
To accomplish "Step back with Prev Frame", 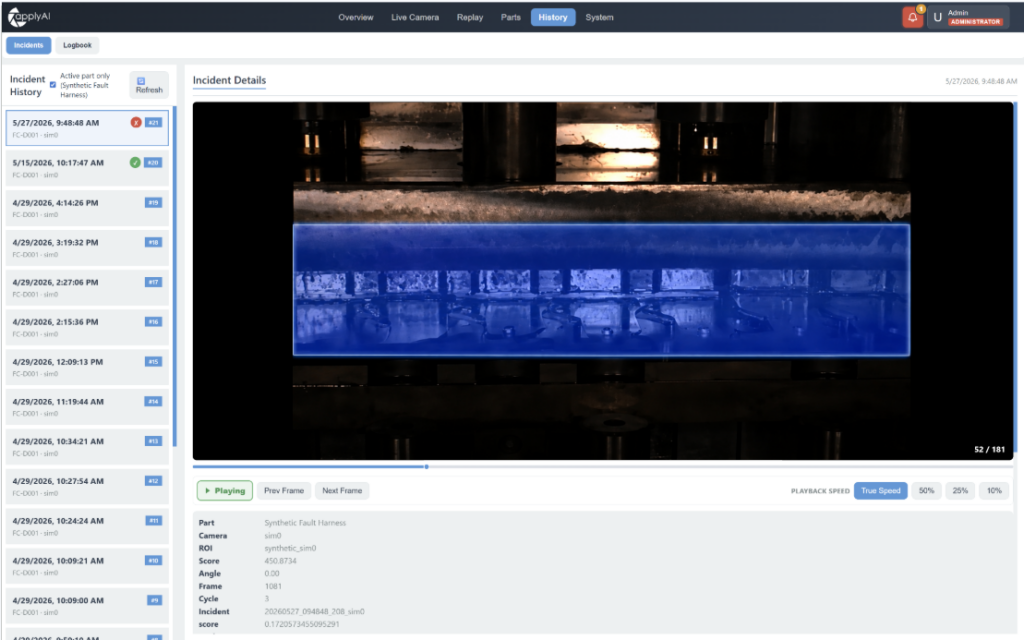I will pos(283,490).
